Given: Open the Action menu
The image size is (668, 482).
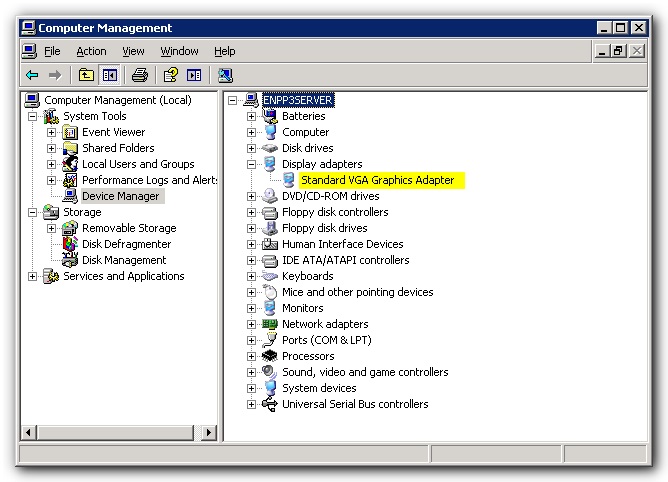Looking at the screenshot, I should pyautogui.click(x=91, y=51).
